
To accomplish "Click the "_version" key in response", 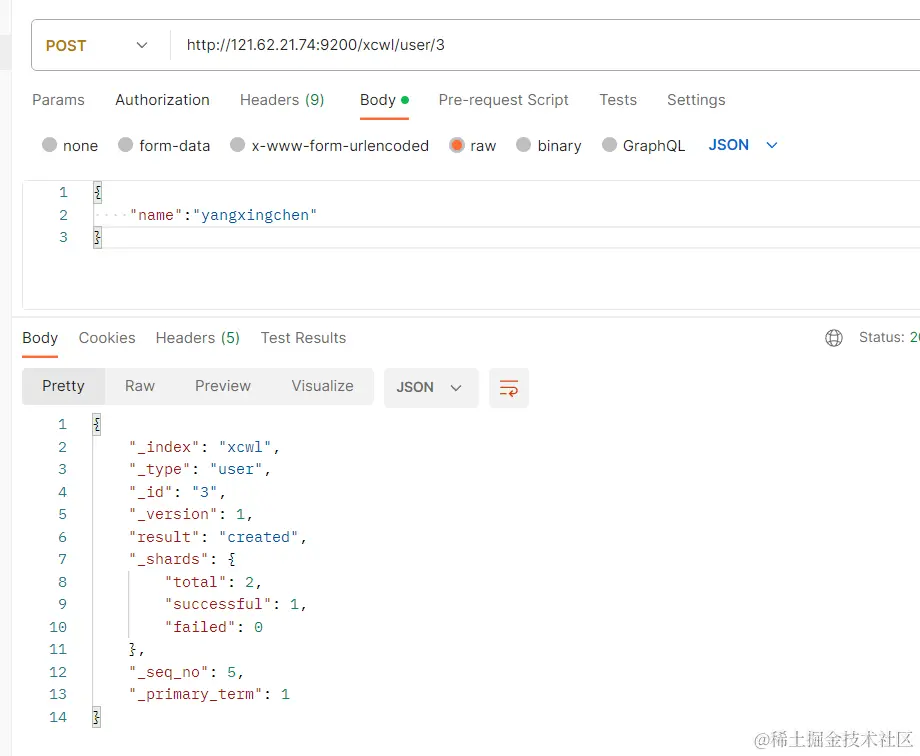I will (x=174, y=514).
